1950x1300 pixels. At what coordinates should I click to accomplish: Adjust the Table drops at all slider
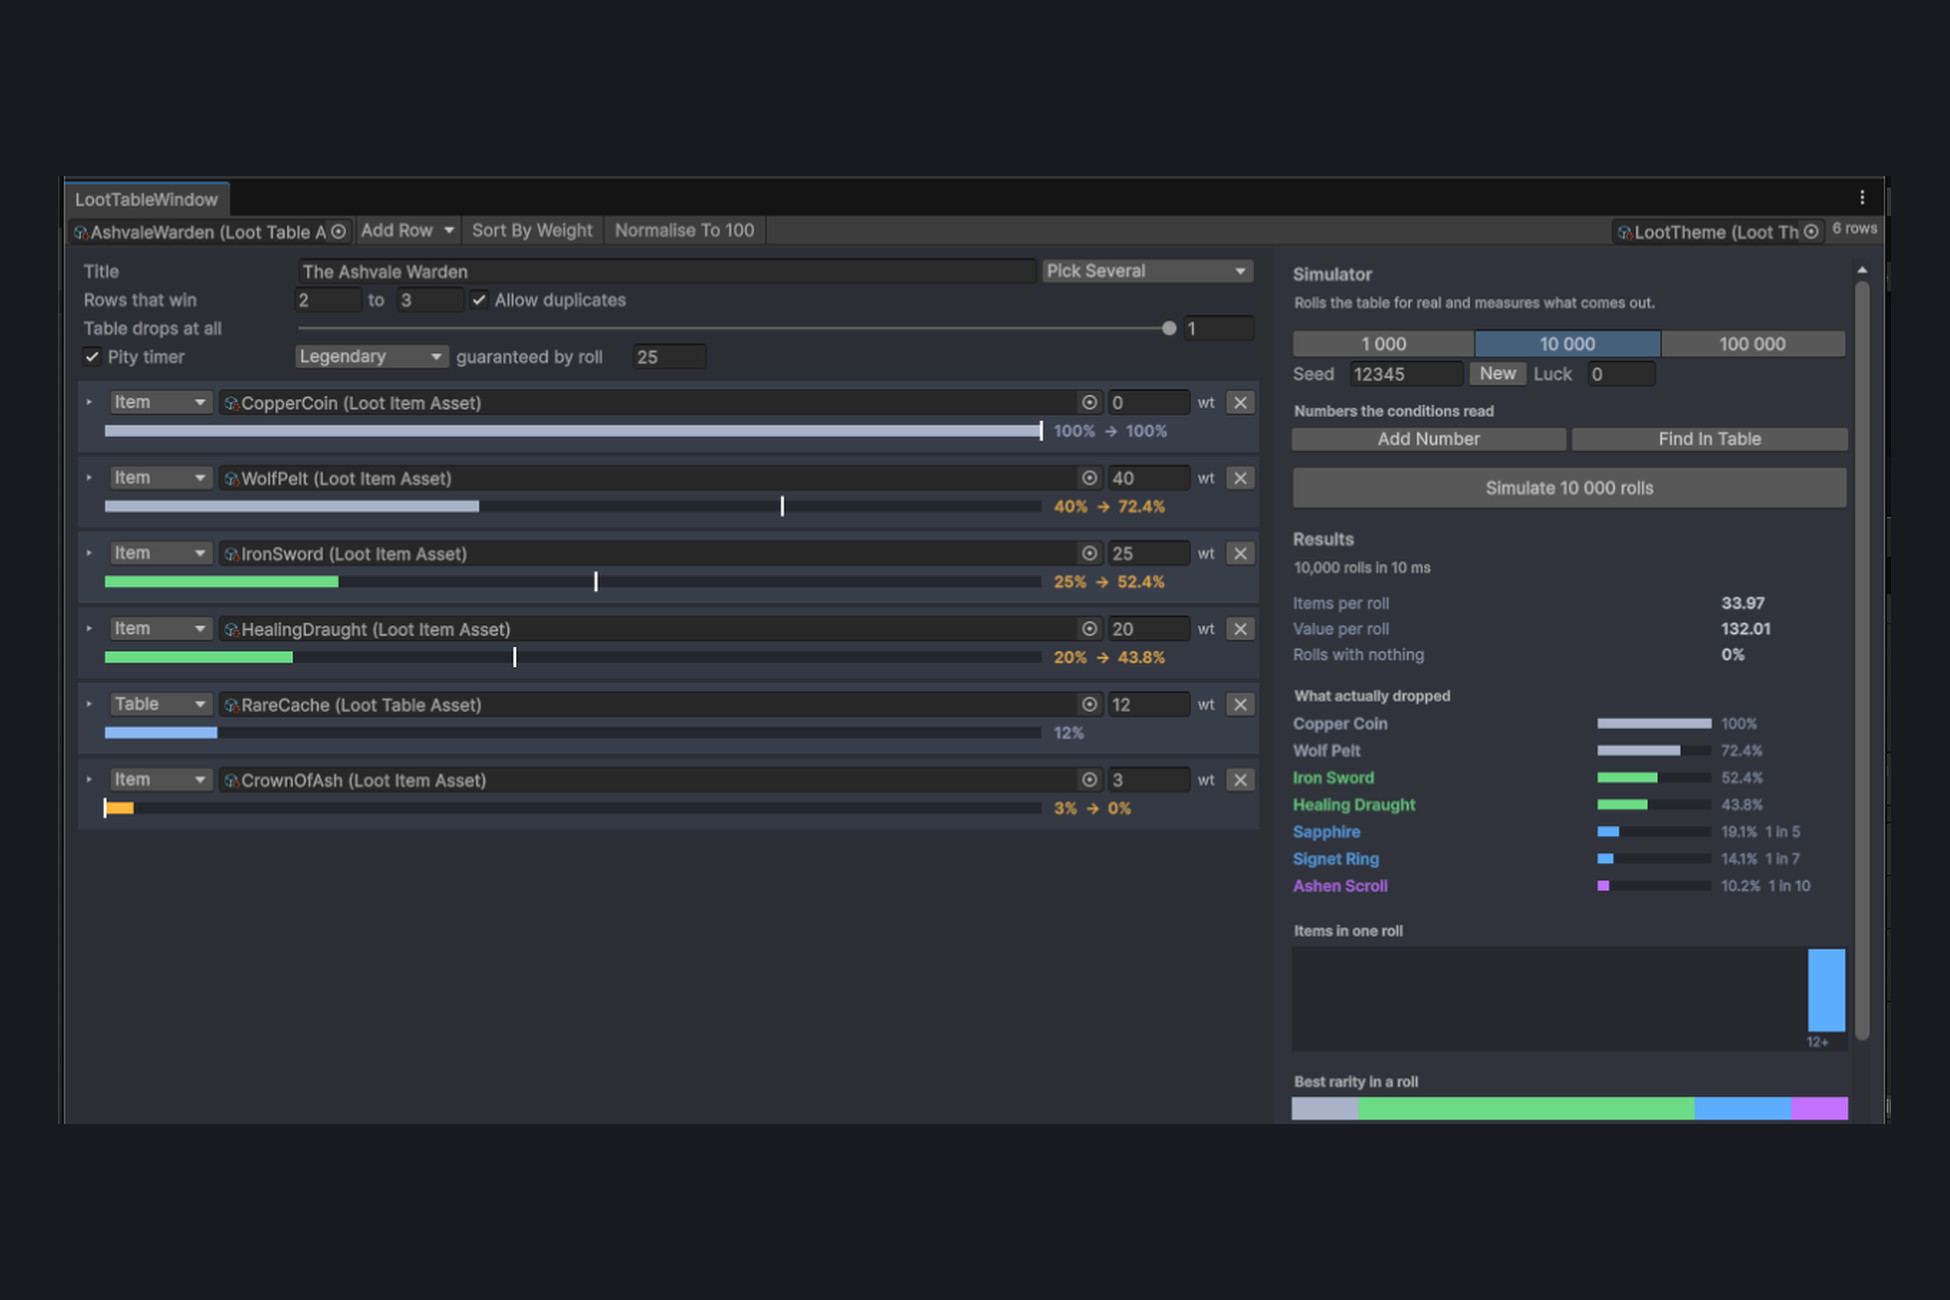point(736,328)
